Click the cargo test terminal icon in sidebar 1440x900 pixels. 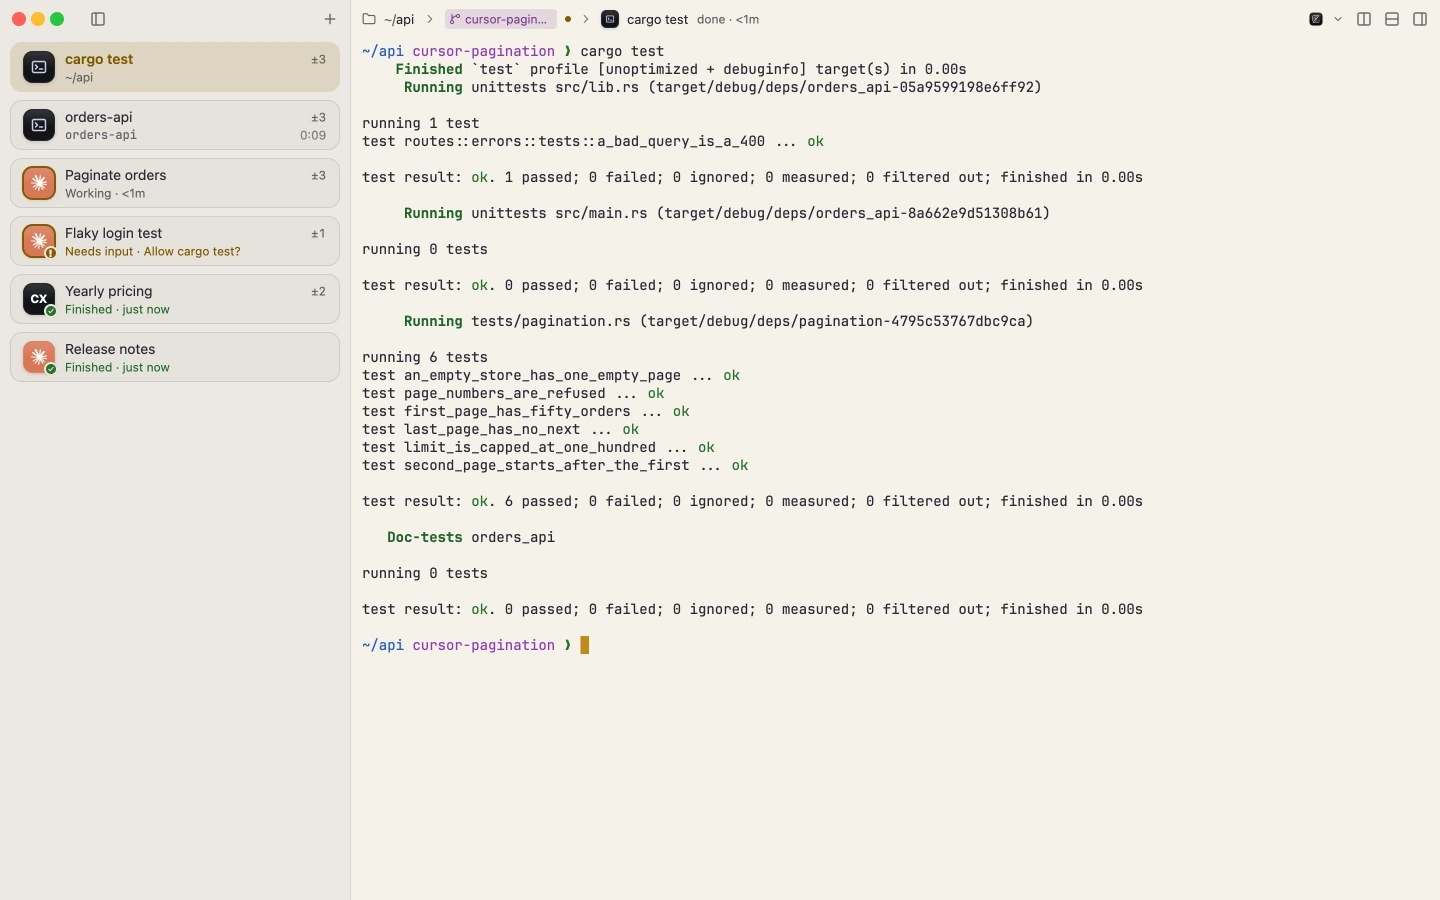point(39,67)
